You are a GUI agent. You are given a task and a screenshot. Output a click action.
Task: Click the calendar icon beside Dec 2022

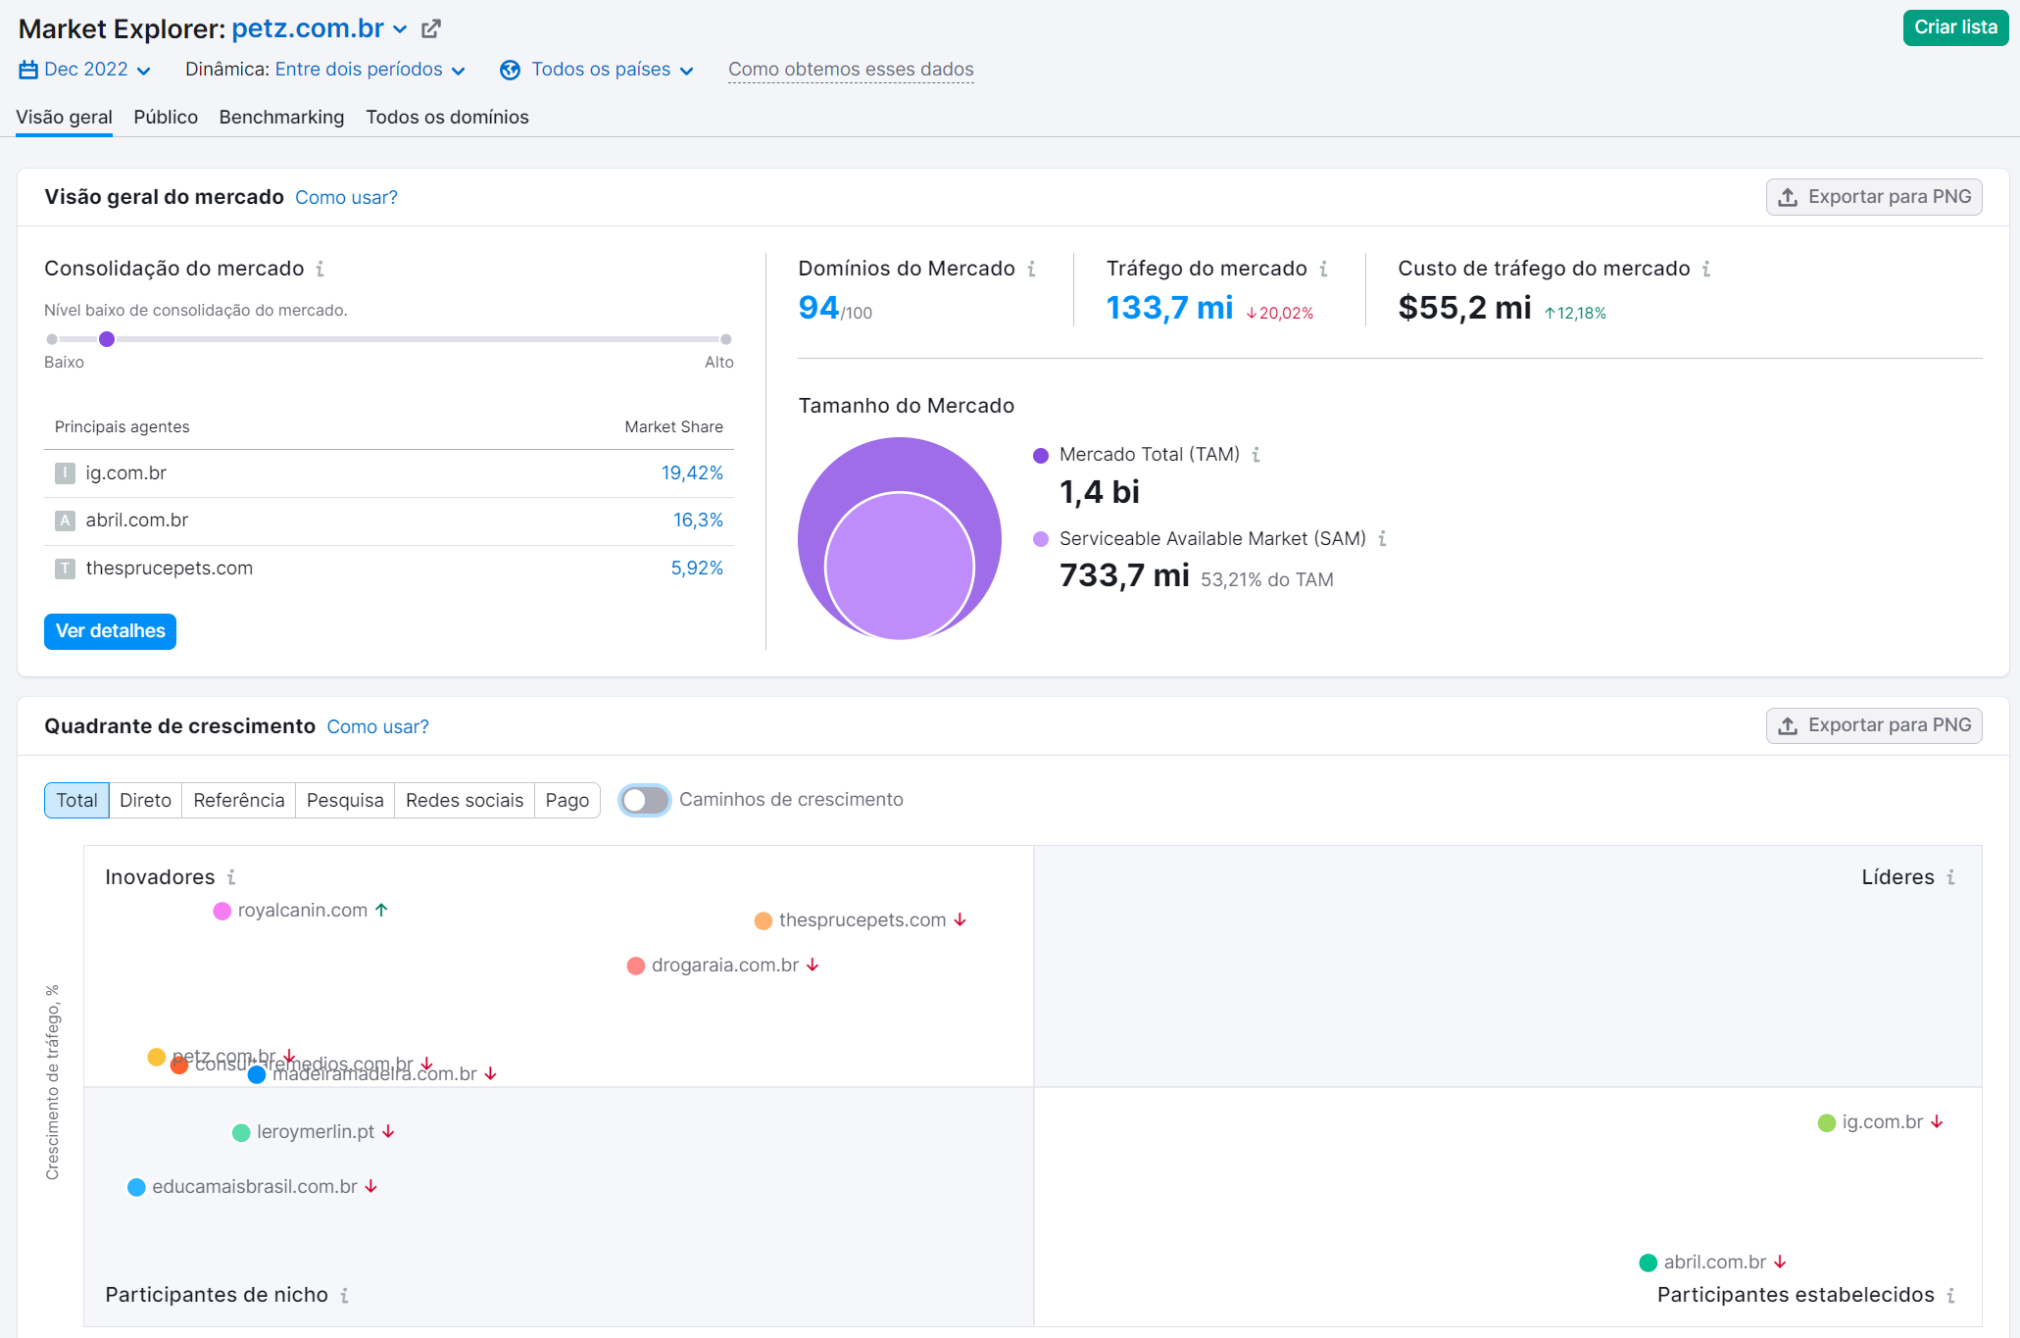pyautogui.click(x=28, y=70)
